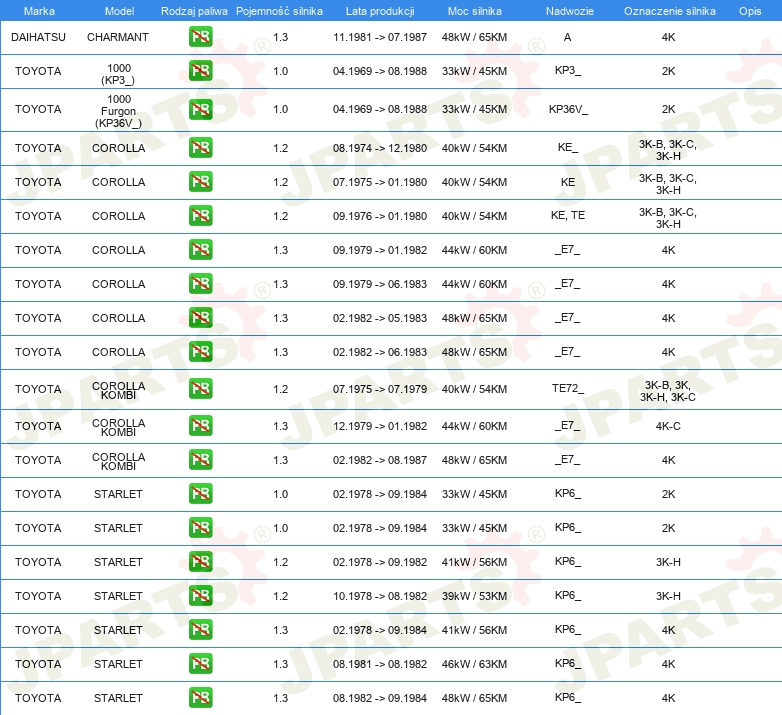The image size is (782, 715).
Task: Select the Pojemność silnika column header
Action: pyautogui.click(x=279, y=10)
